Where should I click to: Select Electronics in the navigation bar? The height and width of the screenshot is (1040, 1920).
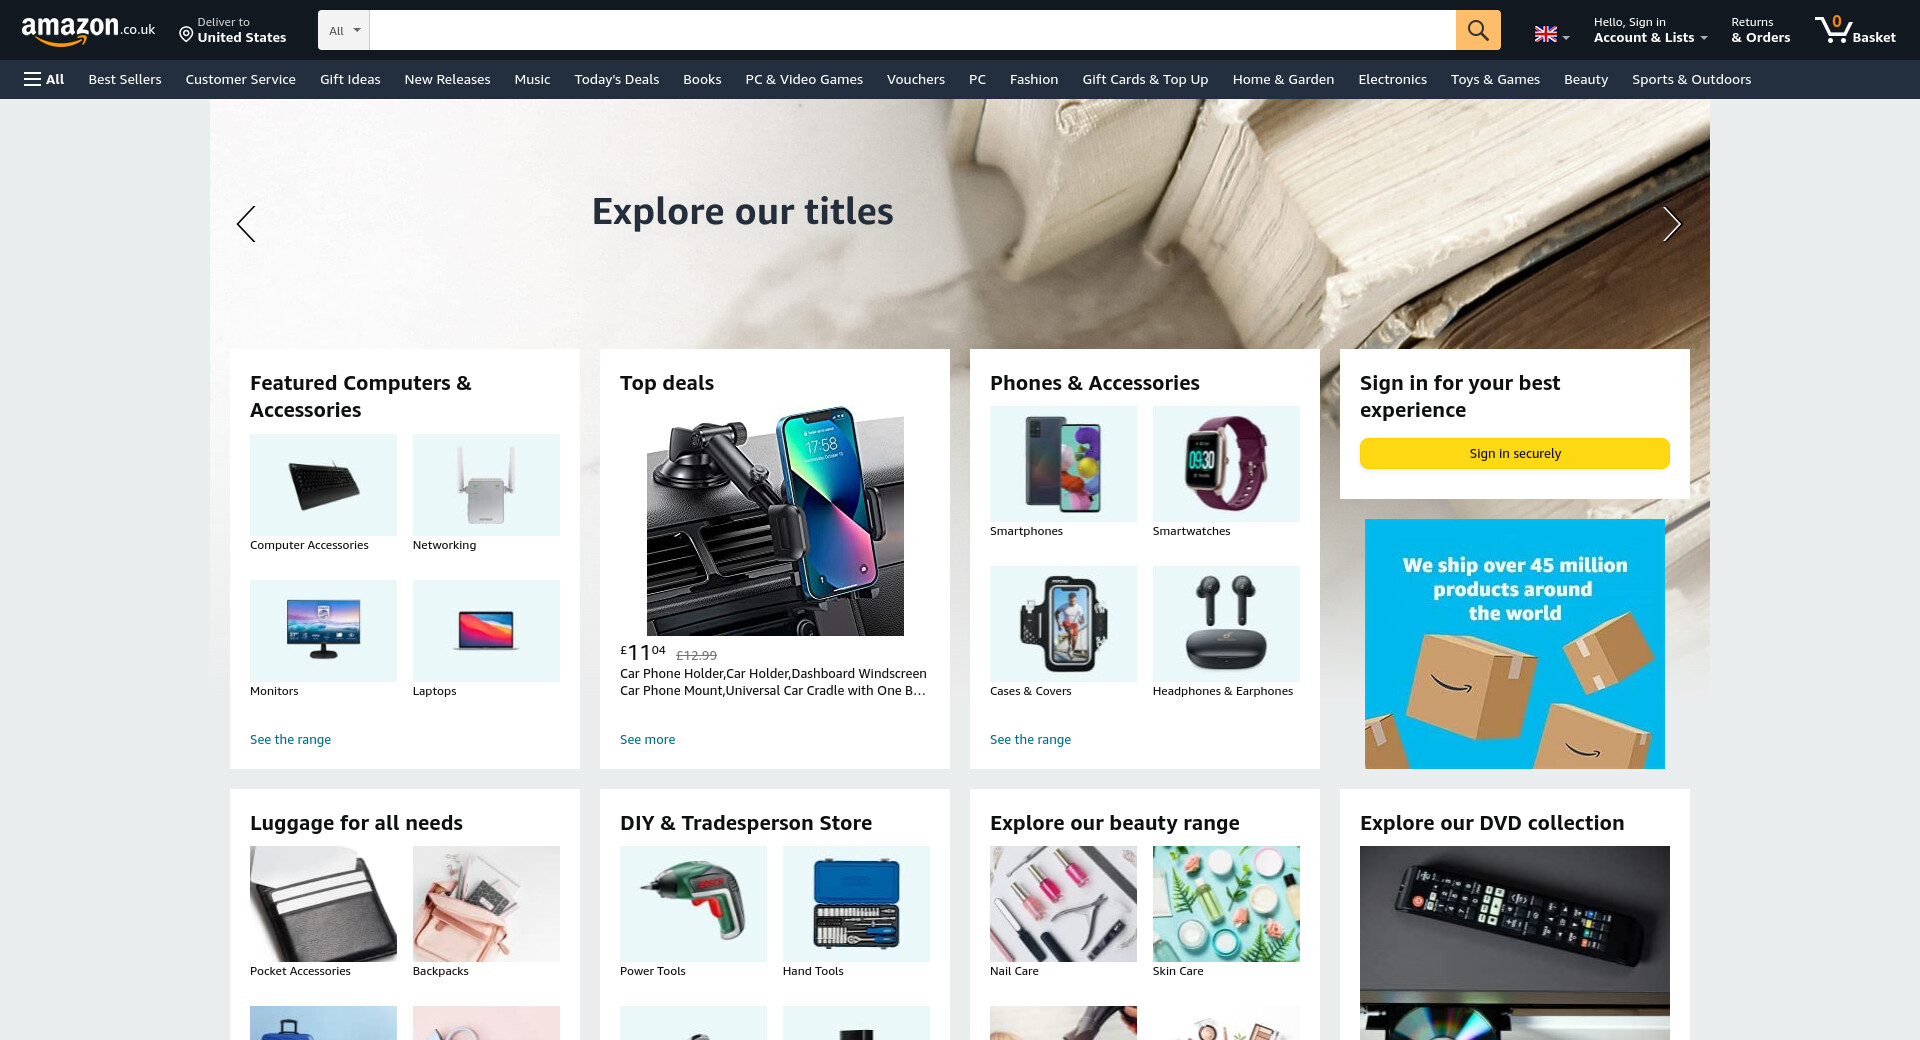(1392, 79)
